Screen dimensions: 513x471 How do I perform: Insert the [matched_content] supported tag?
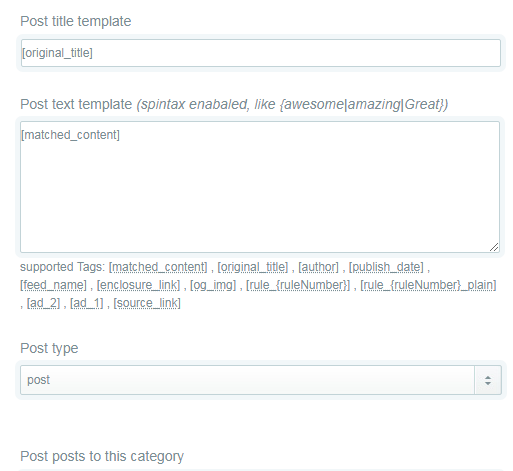click(158, 267)
